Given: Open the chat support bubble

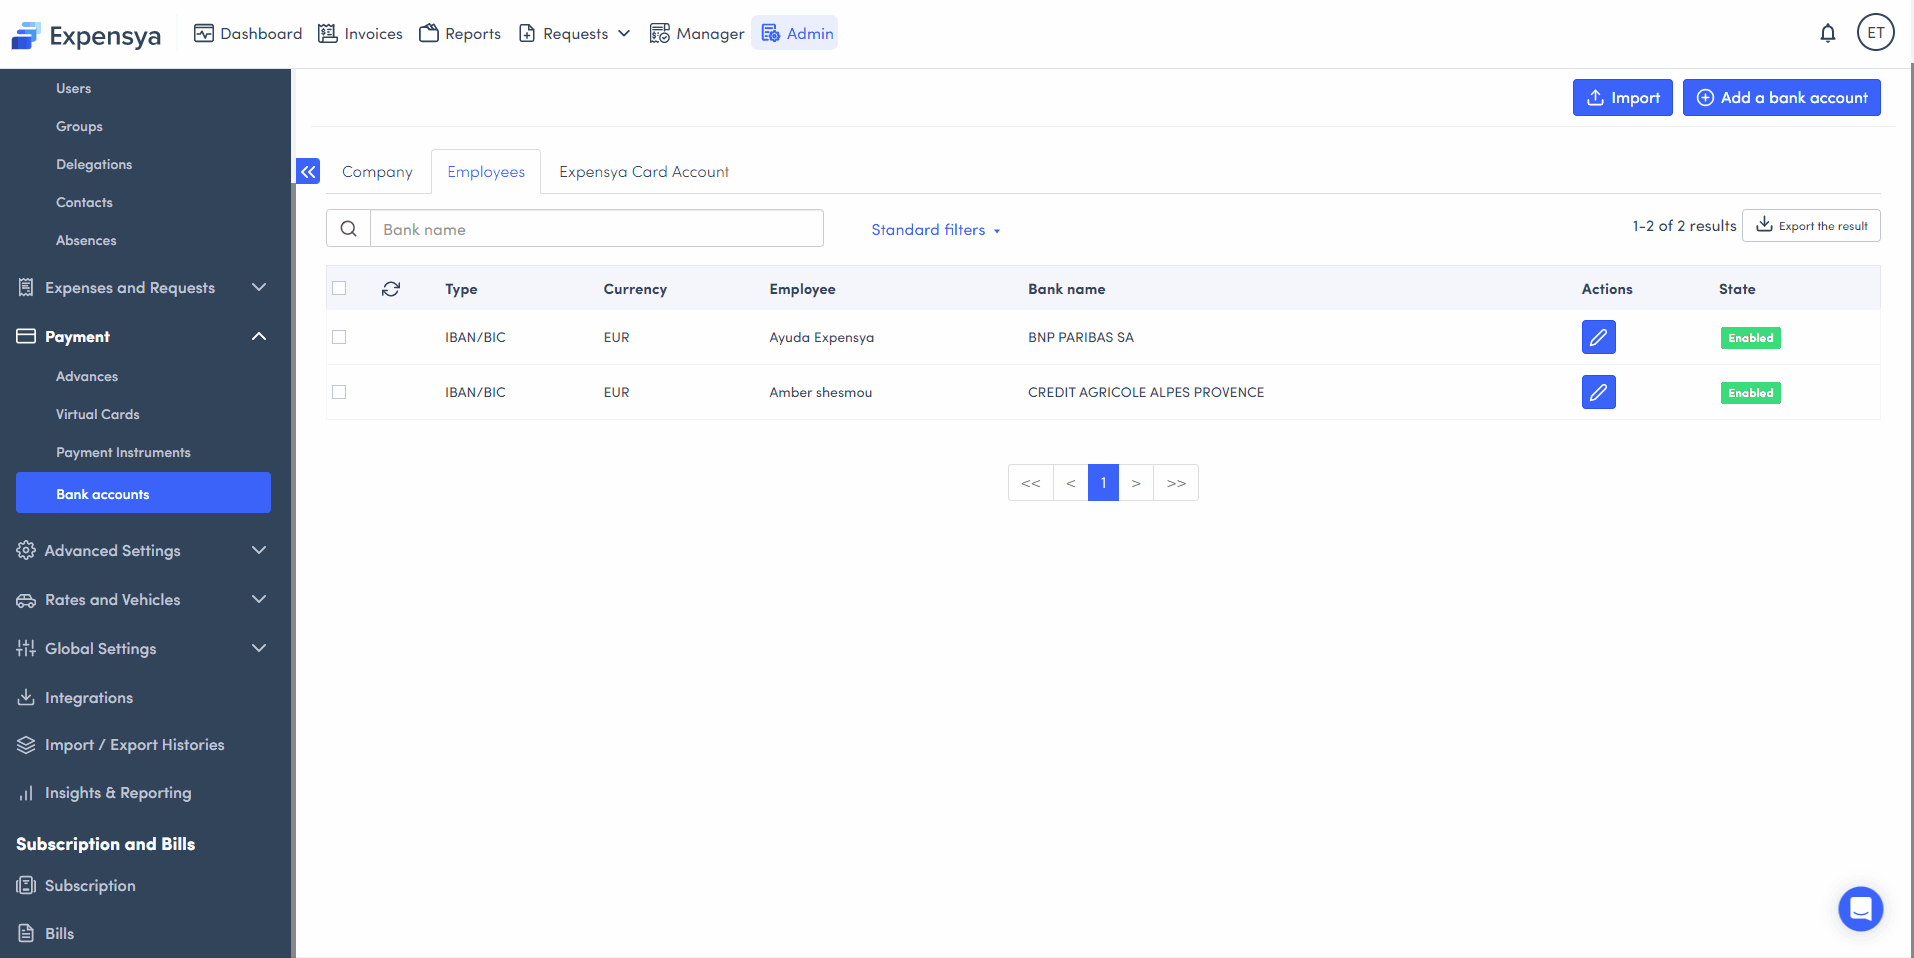Looking at the screenshot, I should [1860, 908].
